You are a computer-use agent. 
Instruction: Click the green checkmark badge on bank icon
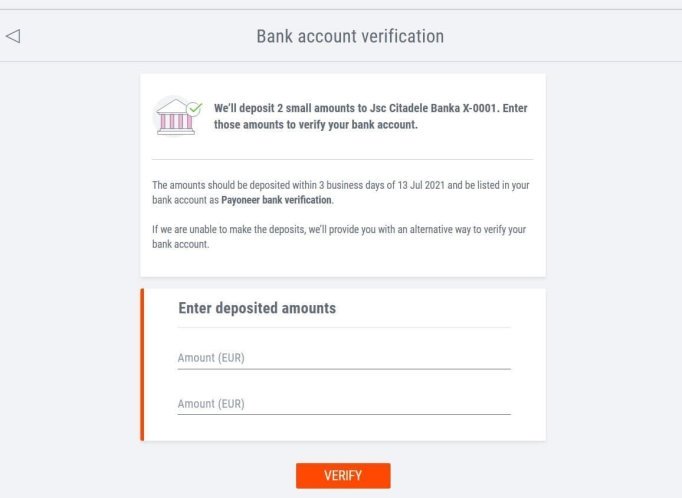(194, 108)
